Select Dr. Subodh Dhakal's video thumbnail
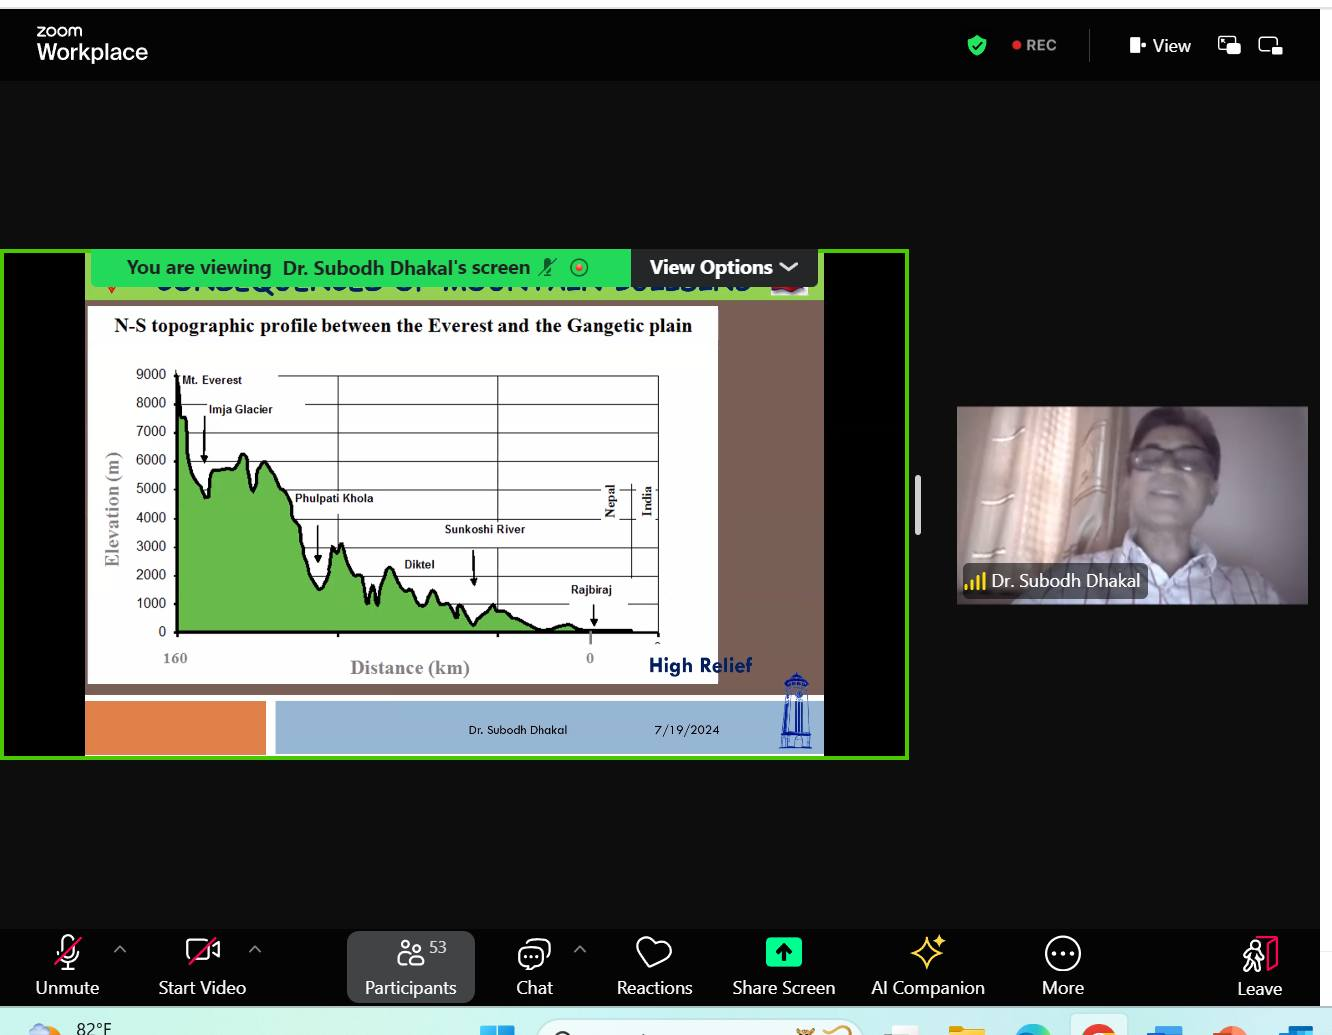 1131,505
